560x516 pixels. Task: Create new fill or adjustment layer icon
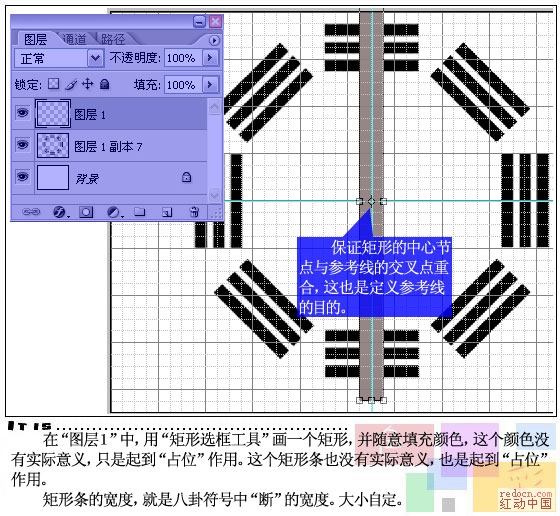point(114,212)
